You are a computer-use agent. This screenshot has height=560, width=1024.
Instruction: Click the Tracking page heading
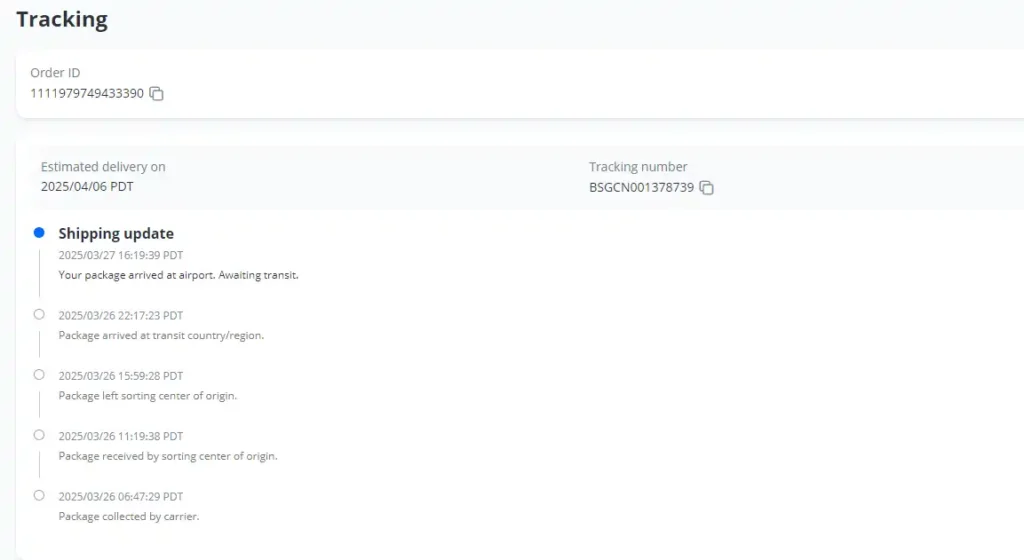pyautogui.click(x=62, y=20)
